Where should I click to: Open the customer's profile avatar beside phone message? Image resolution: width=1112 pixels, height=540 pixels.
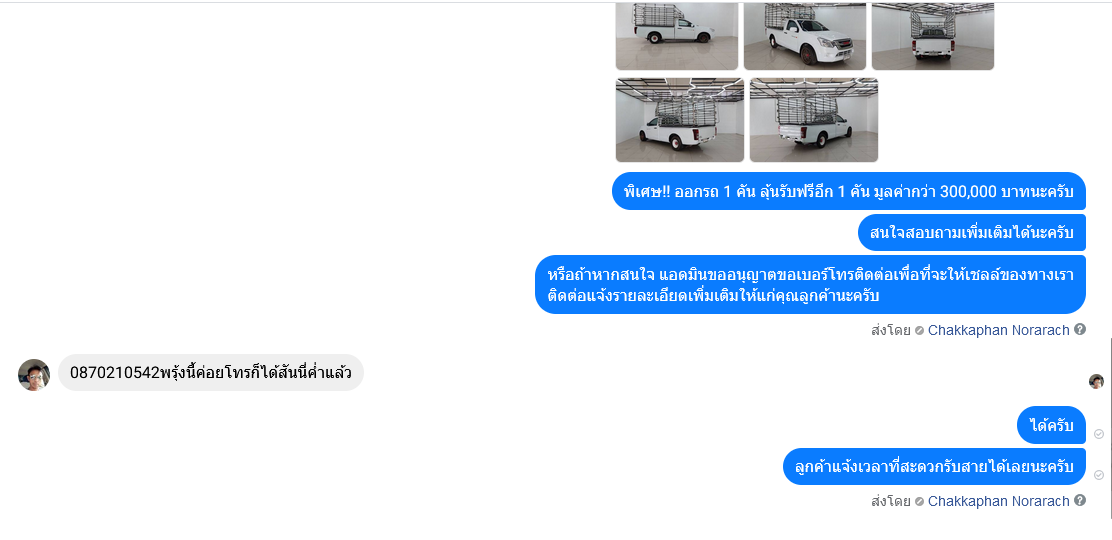click(x=34, y=374)
